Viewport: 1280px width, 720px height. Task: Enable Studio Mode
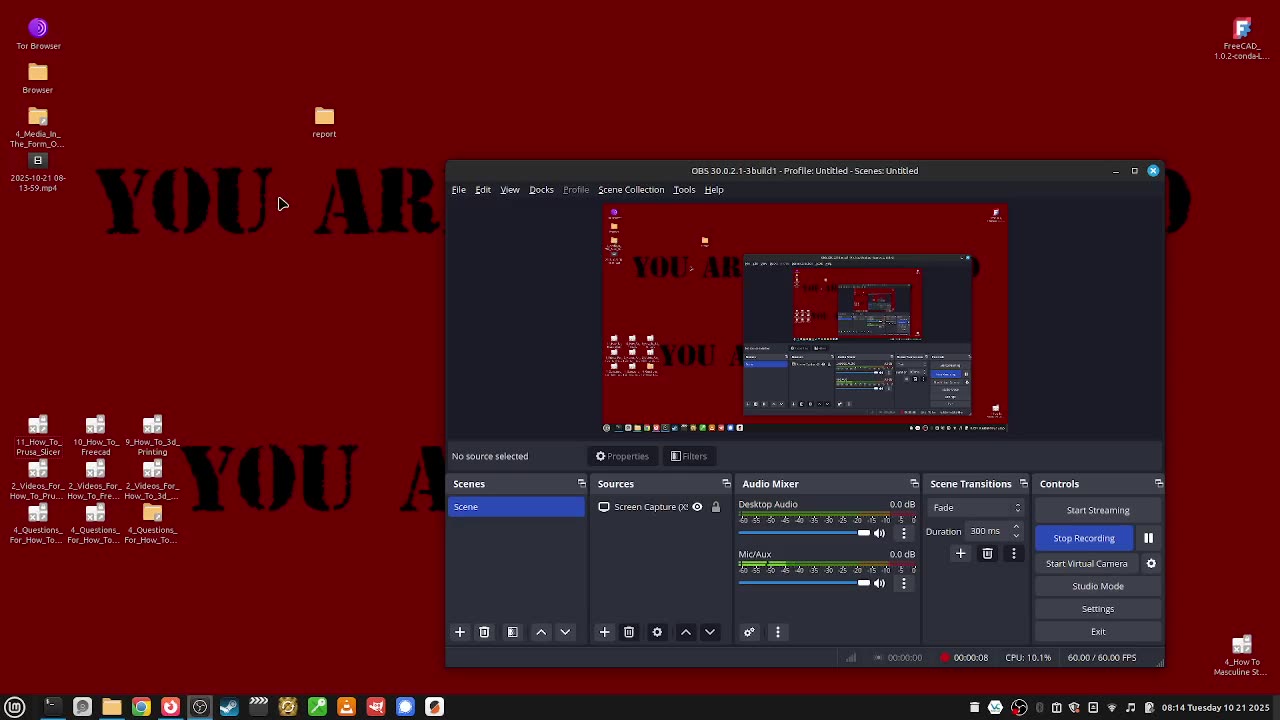[1098, 586]
